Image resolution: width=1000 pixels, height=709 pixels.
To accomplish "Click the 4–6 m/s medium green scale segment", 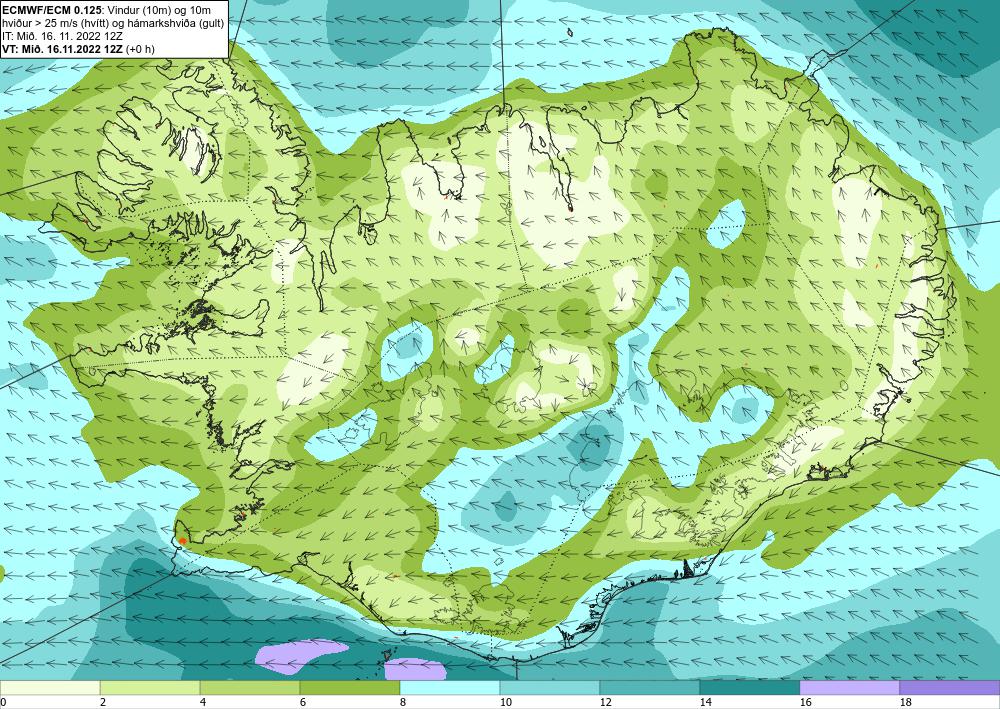I will [250, 688].
